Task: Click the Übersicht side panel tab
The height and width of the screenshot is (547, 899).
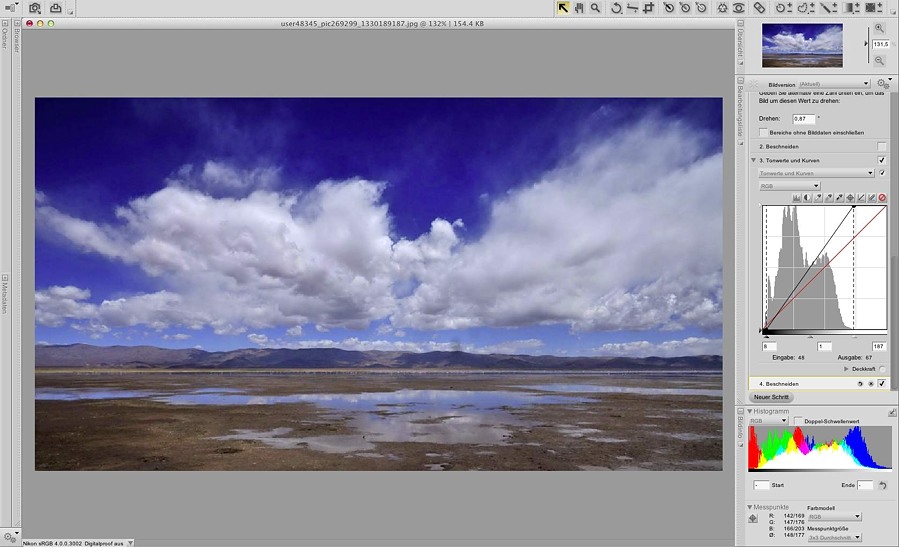Action: [x=740, y=41]
